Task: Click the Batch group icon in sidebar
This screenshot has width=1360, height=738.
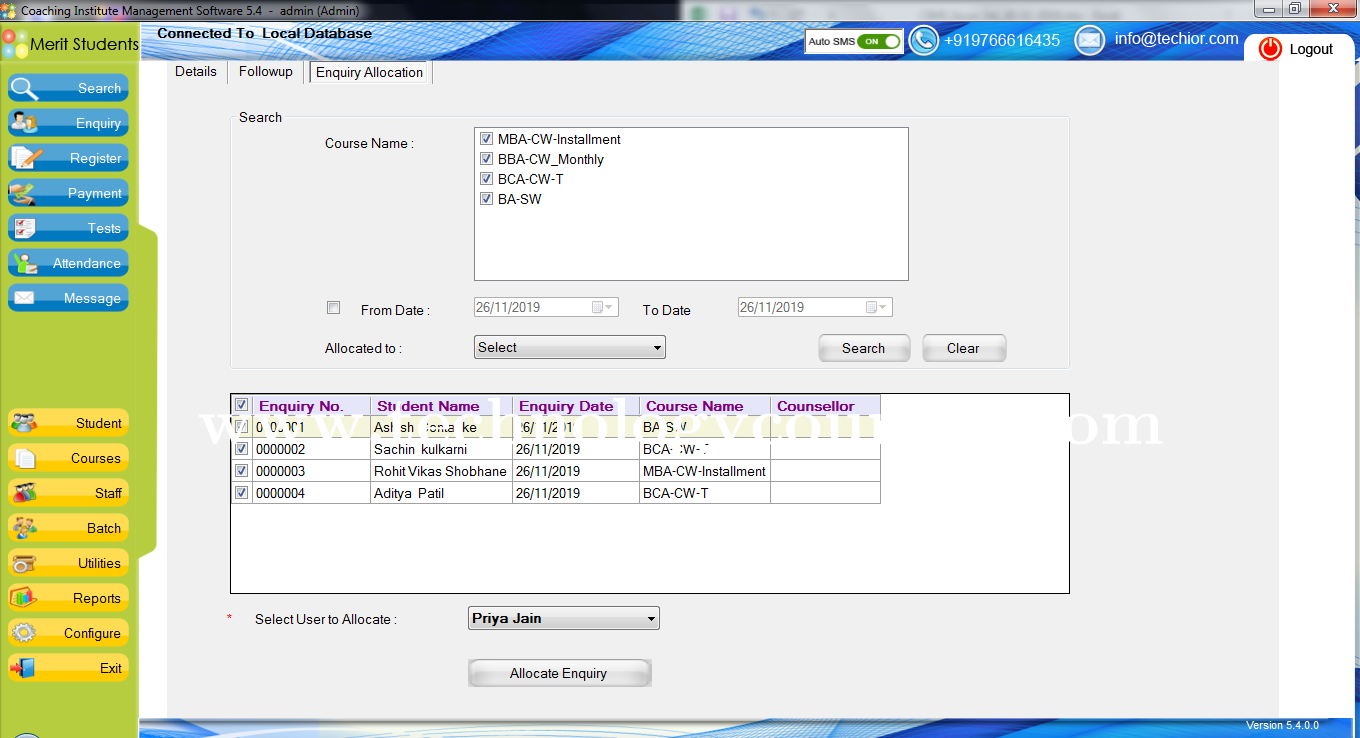Action: (x=24, y=528)
